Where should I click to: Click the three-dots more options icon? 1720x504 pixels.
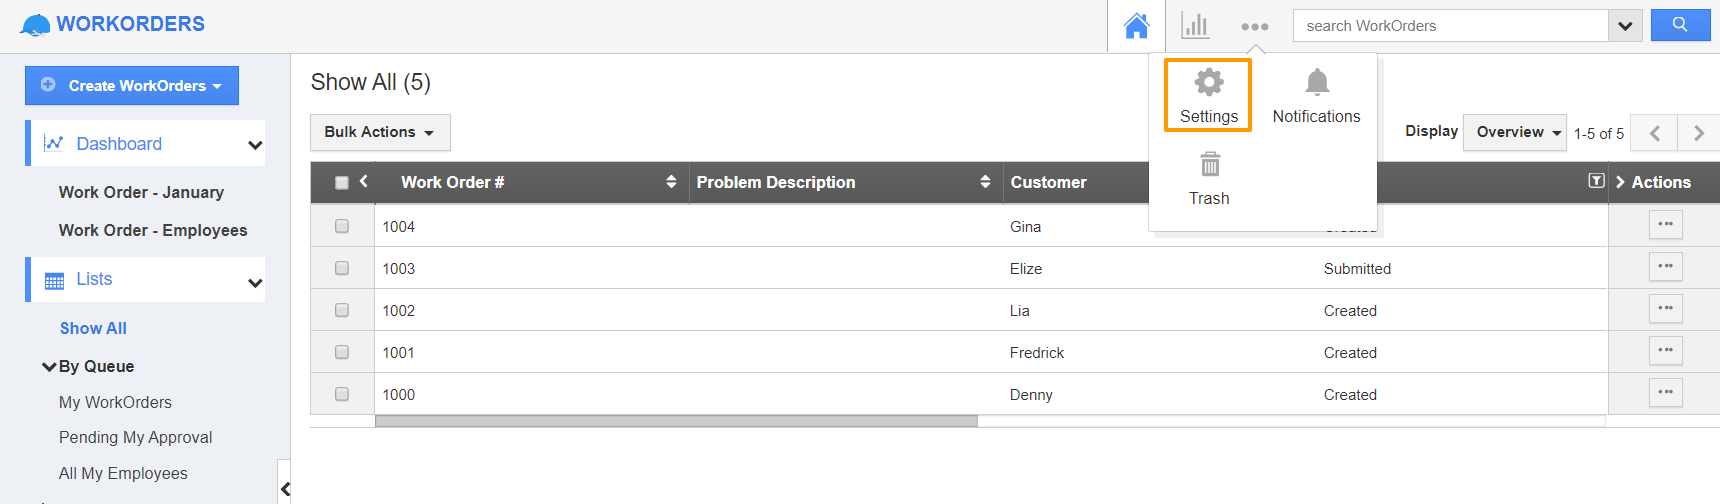pyautogui.click(x=1254, y=27)
